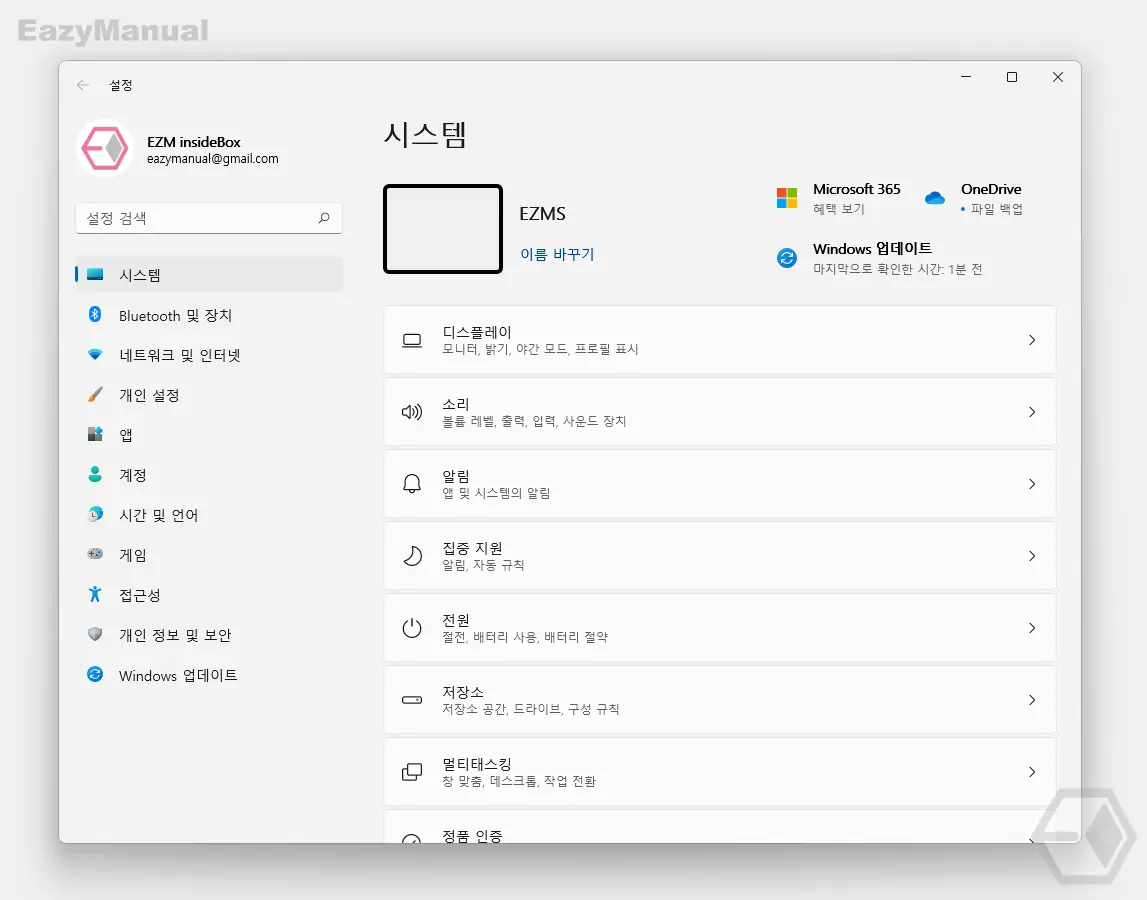
Task: Open 접근성 sidebar label
Action: point(140,595)
